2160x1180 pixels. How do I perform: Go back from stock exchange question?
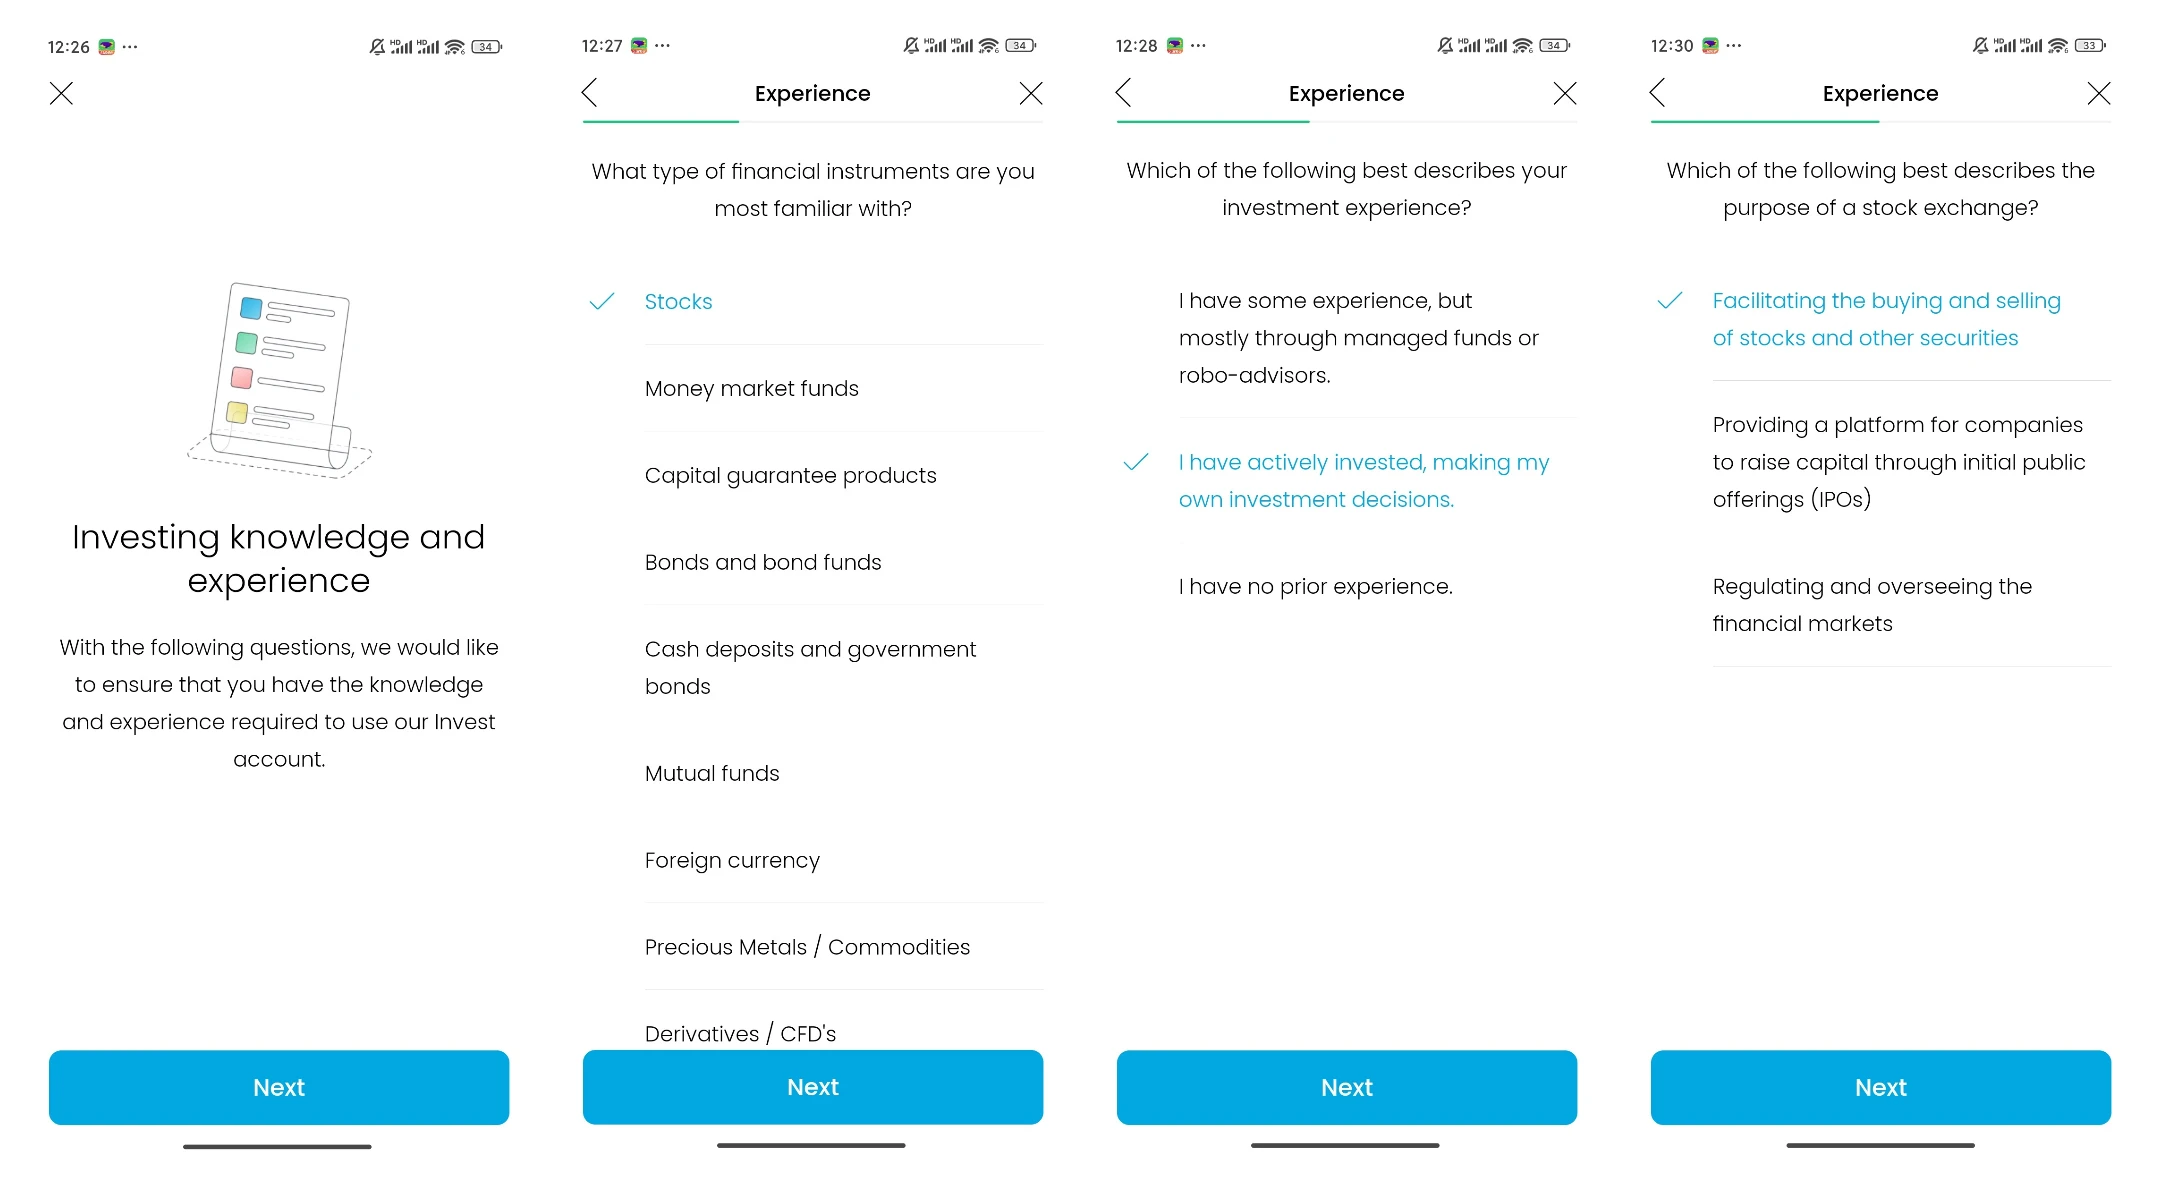1658,93
